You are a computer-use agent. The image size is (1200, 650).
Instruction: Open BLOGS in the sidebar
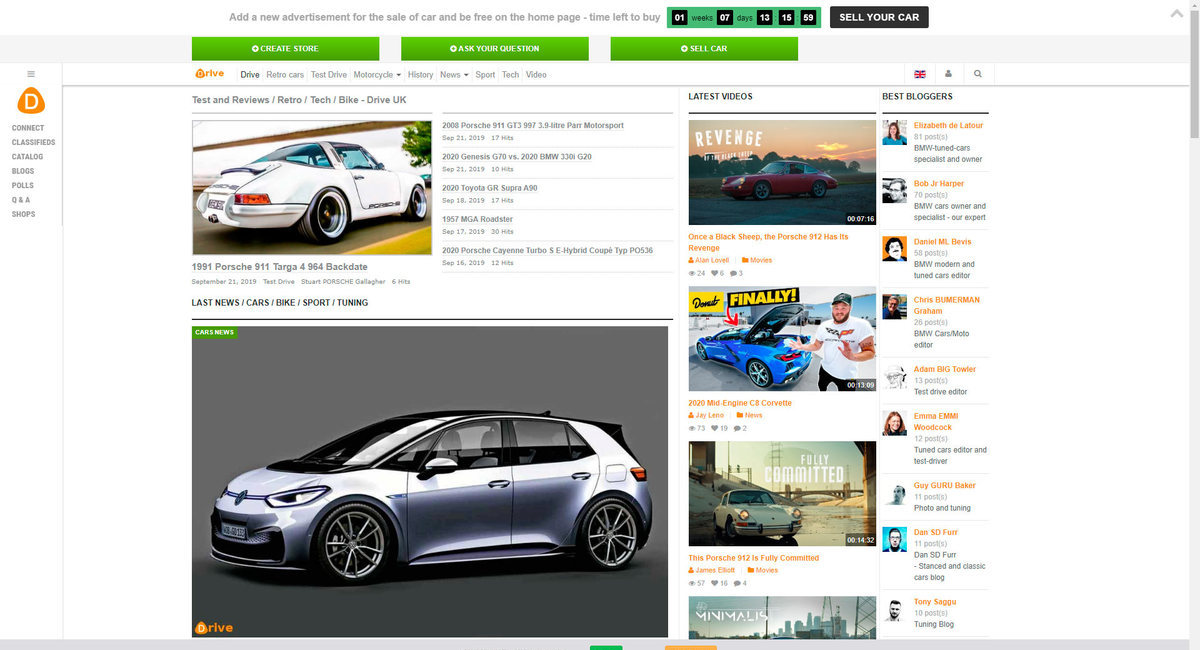23,171
